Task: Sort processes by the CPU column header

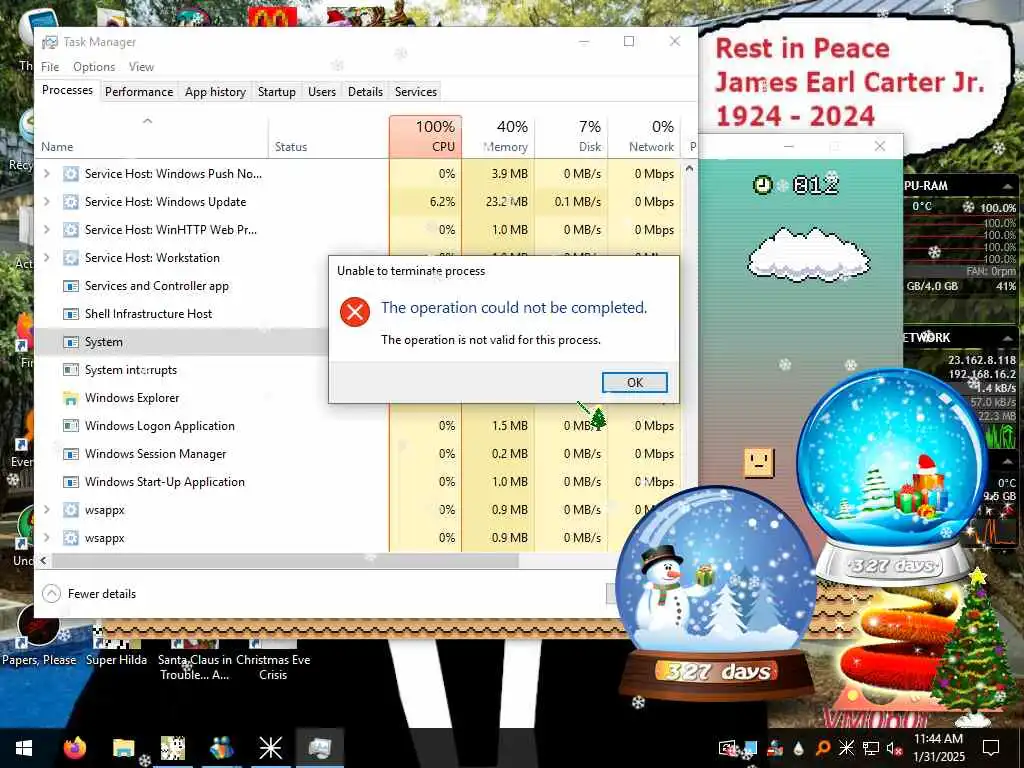Action: [x=426, y=136]
